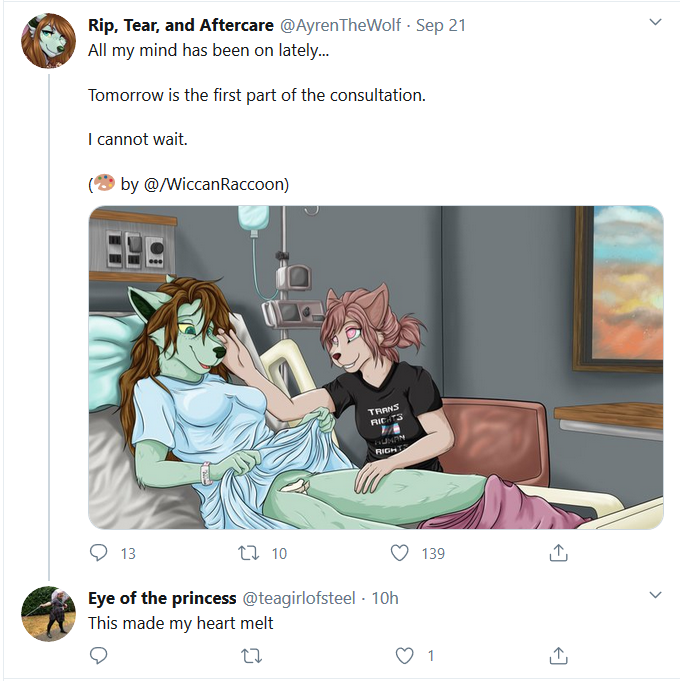Open the first tweet's options chevron
Screen dimensions: 680x681
[655, 22]
